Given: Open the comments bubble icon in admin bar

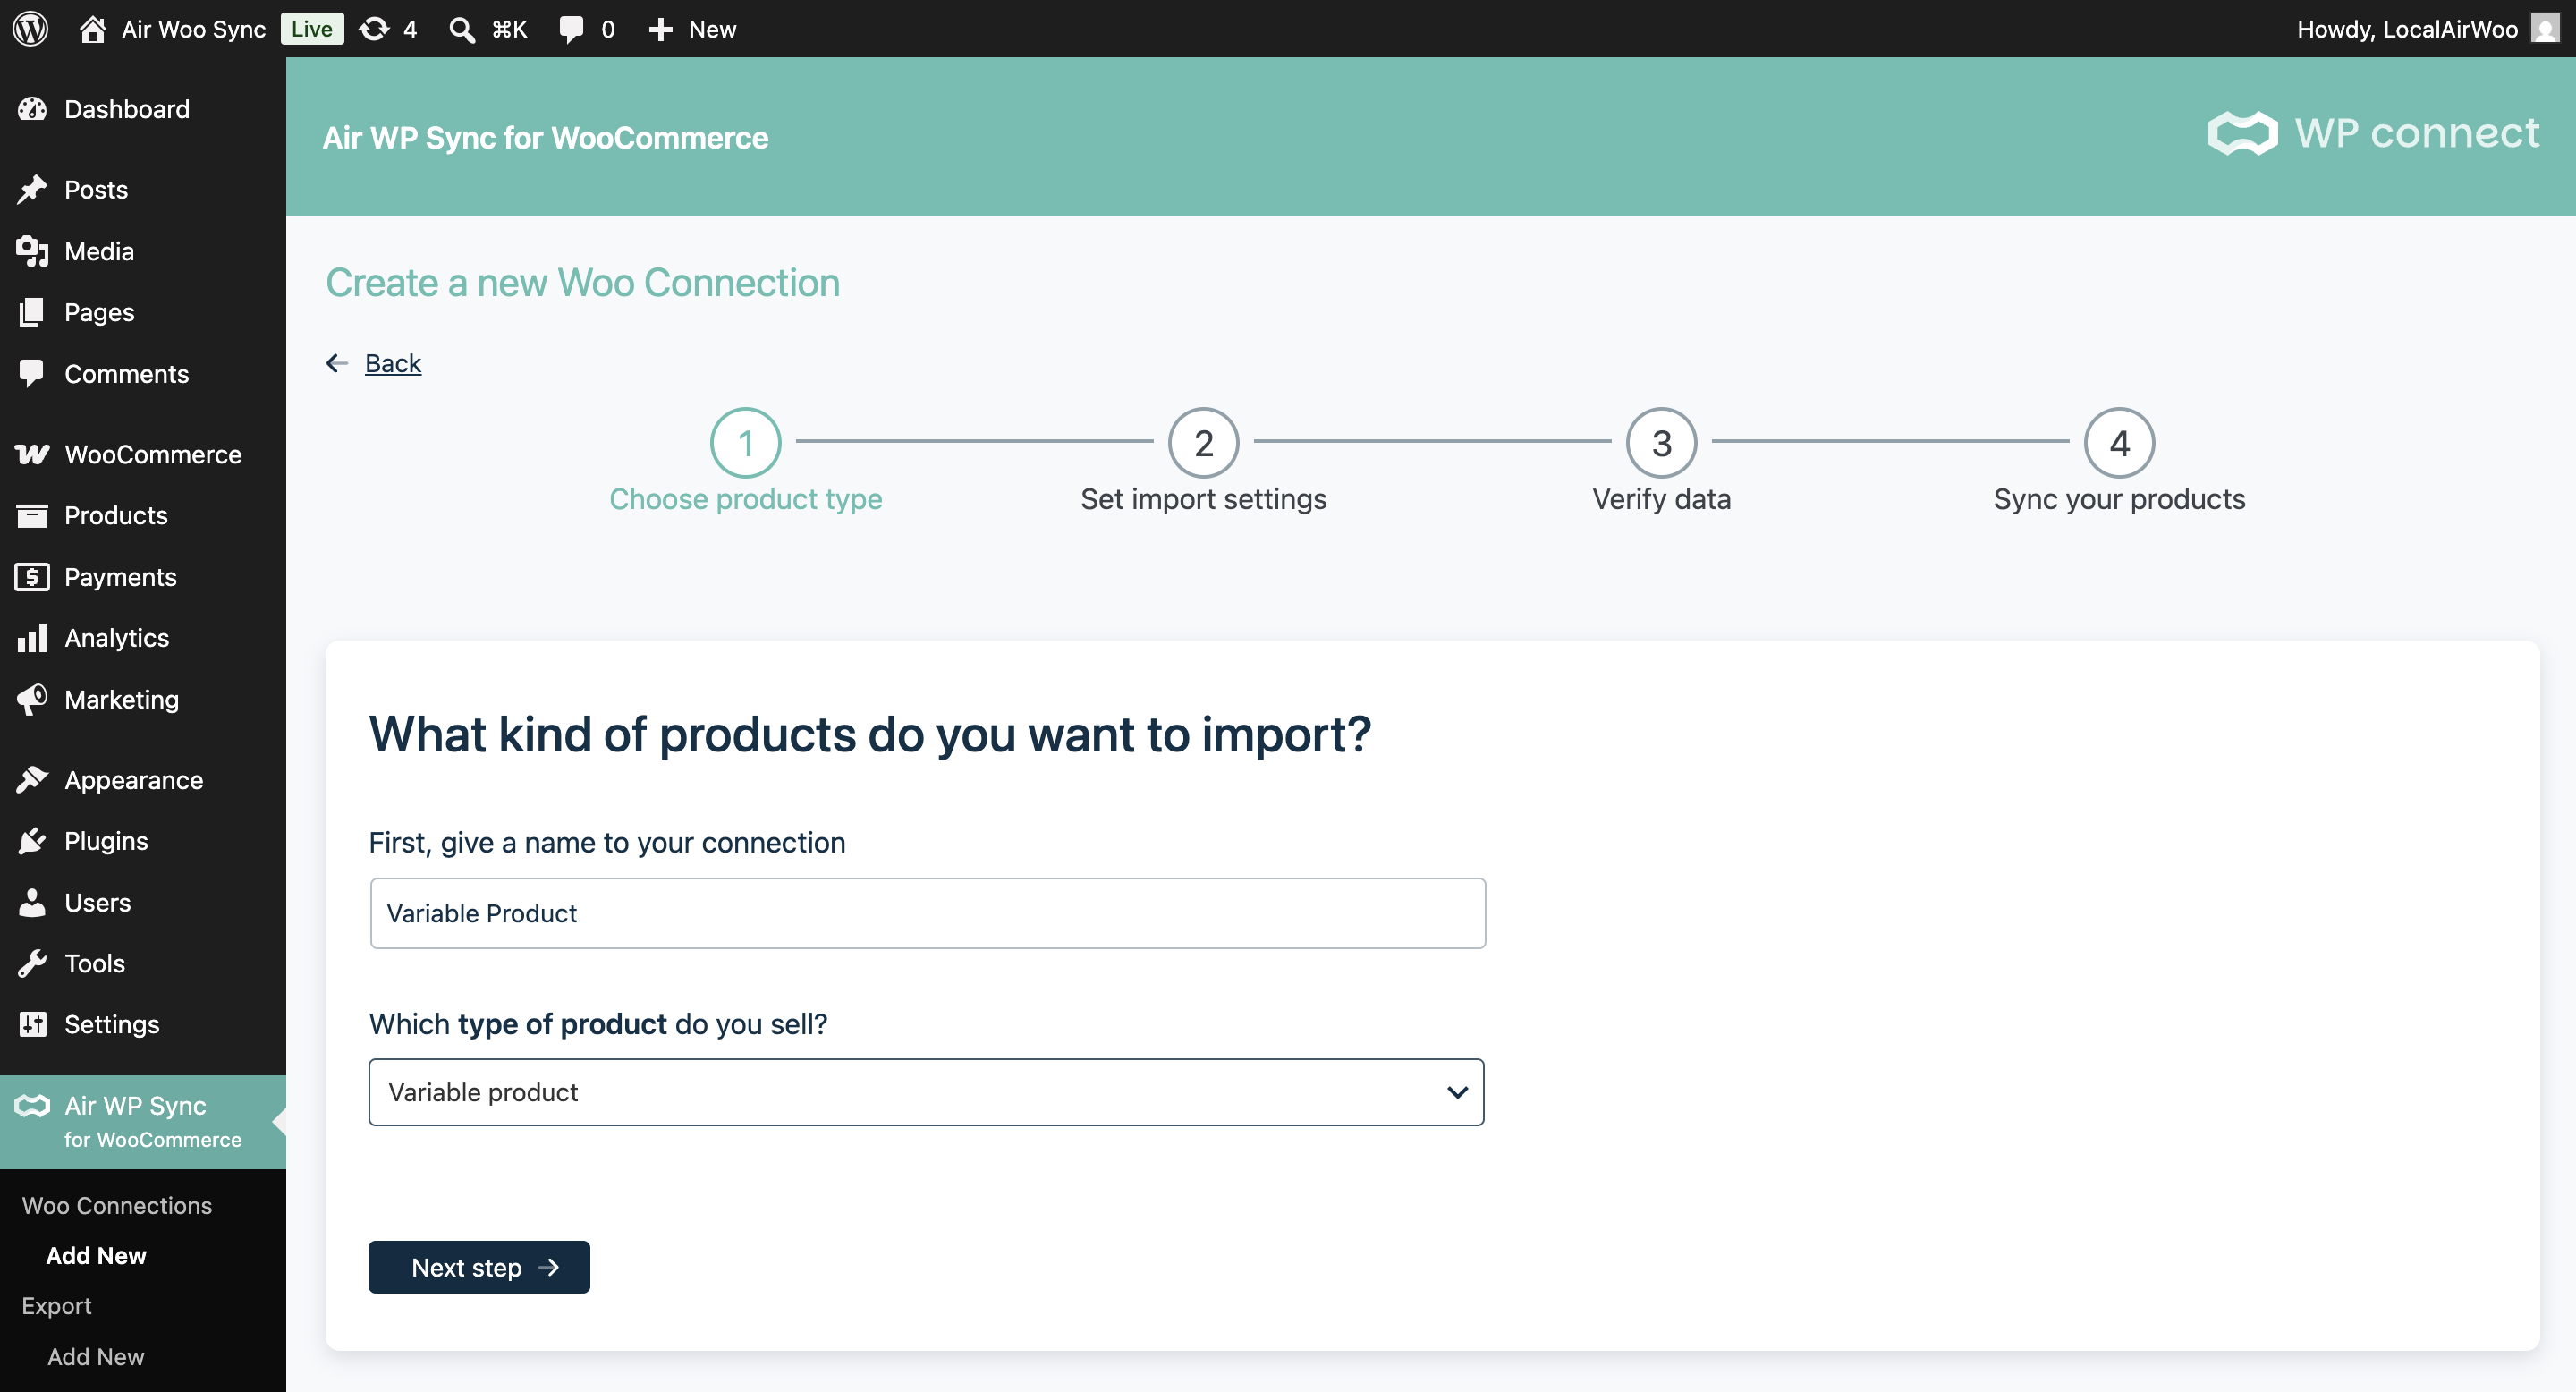Looking at the screenshot, I should coord(571,29).
